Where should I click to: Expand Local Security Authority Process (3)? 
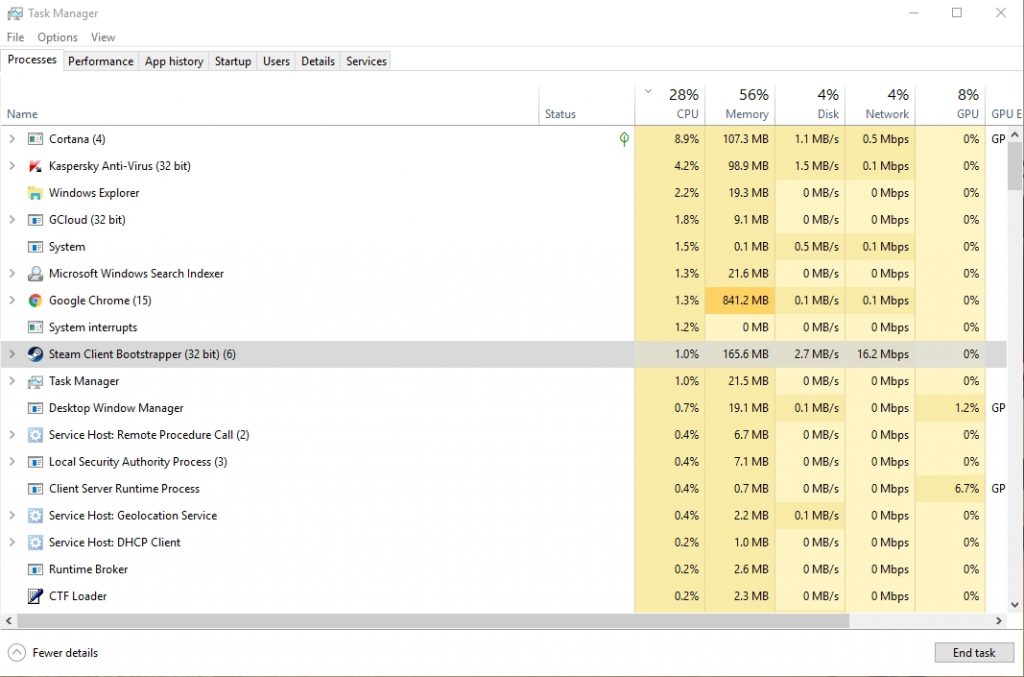(x=12, y=462)
